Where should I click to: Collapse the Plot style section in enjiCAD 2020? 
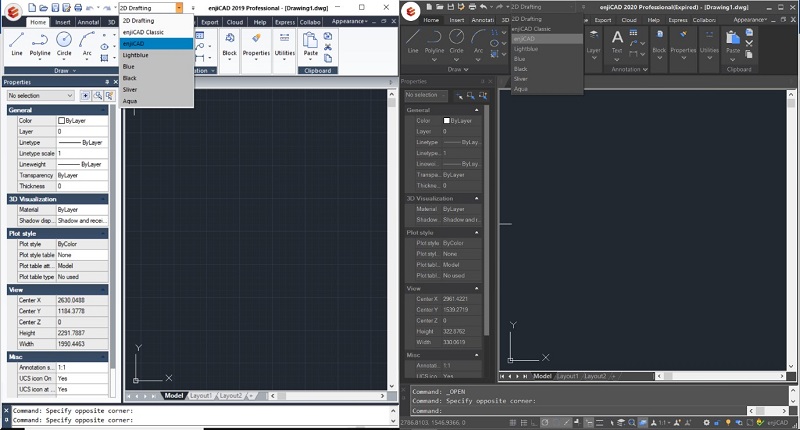point(477,232)
